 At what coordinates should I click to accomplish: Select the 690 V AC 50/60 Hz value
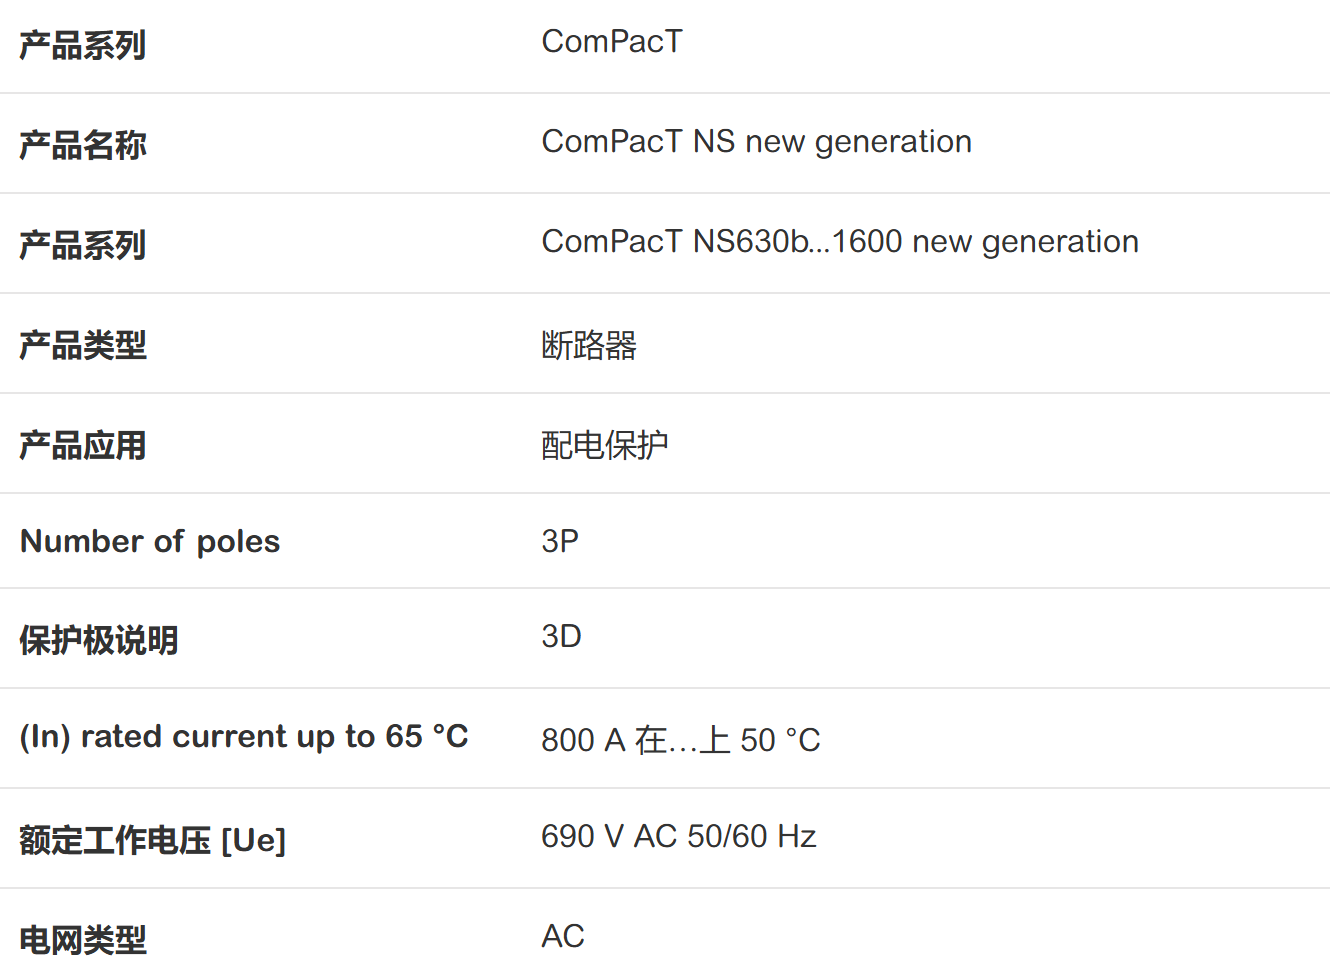678,837
